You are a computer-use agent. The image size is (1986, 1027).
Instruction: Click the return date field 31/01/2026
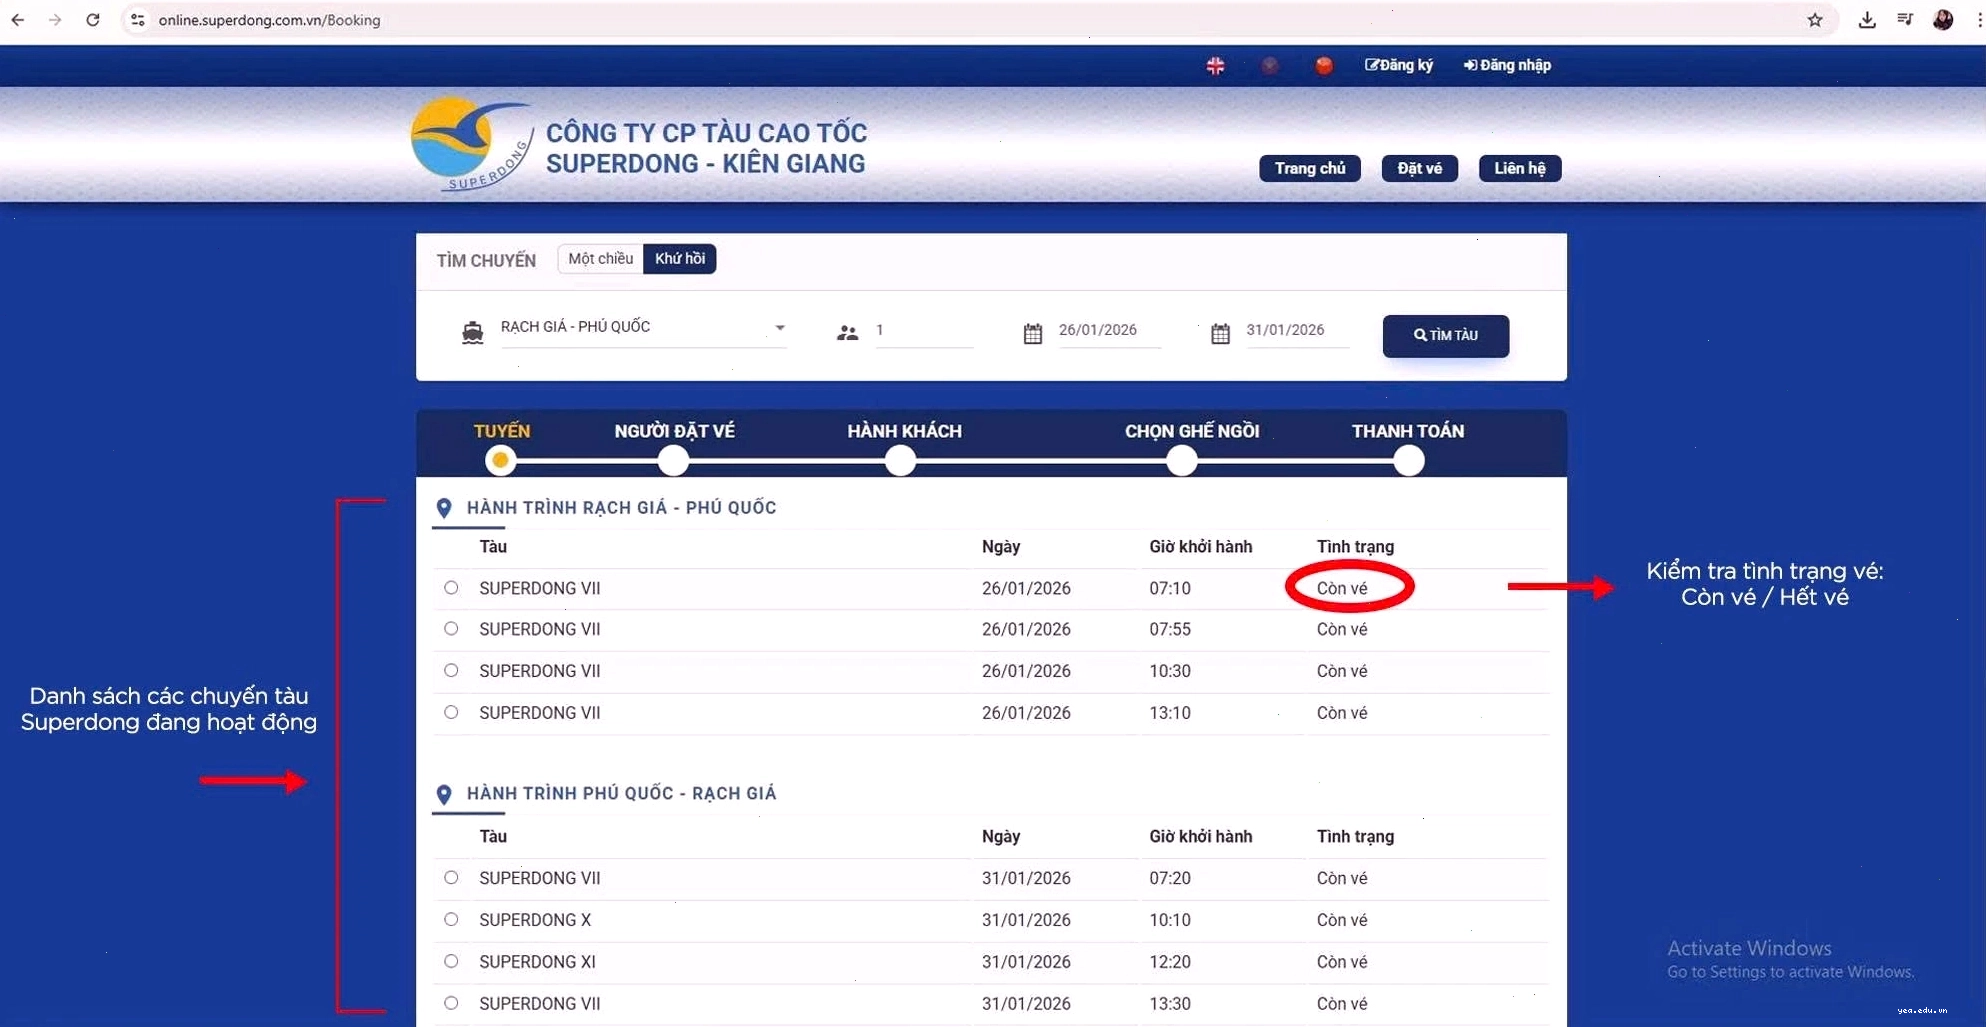coord(1297,330)
